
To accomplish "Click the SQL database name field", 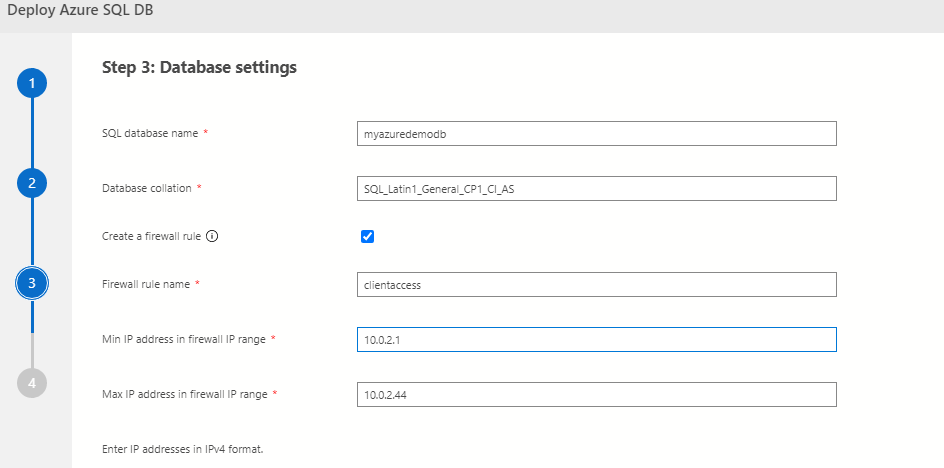I will click(x=596, y=134).
